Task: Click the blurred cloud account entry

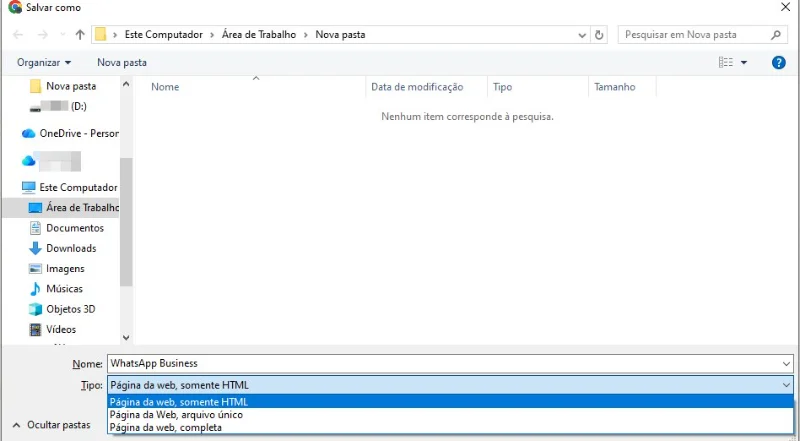Action: (51, 161)
